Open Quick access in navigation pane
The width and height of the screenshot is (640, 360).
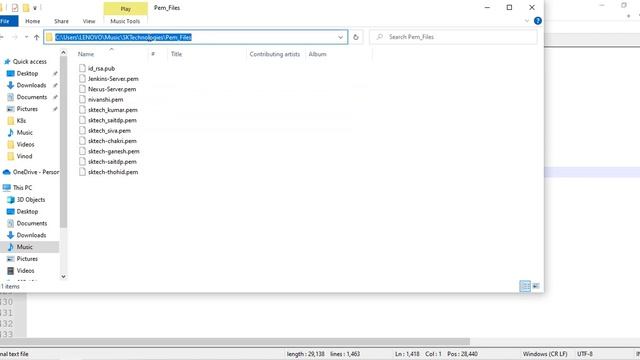click(x=29, y=62)
